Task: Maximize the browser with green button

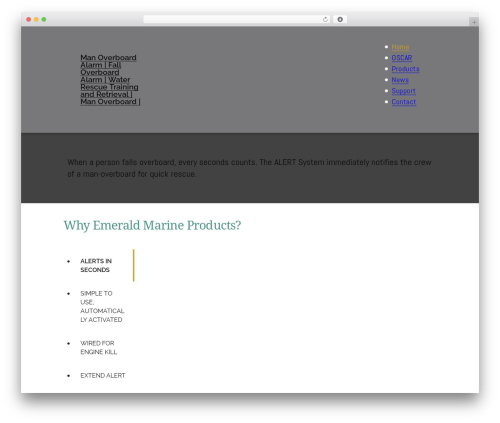Action: [x=44, y=19]
